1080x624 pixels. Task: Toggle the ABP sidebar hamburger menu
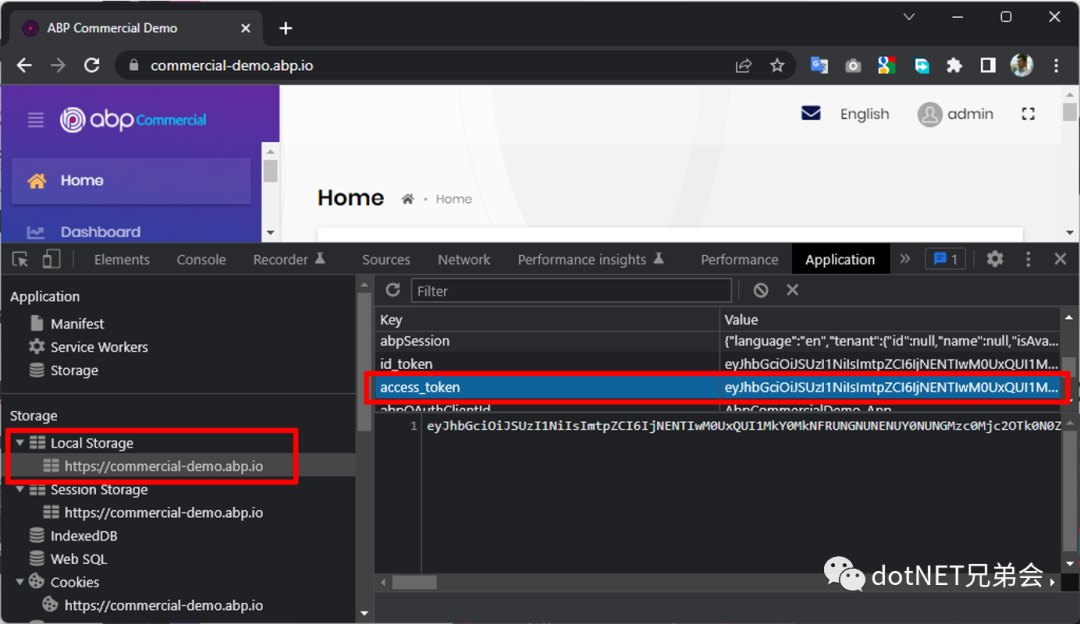(36, 120)
